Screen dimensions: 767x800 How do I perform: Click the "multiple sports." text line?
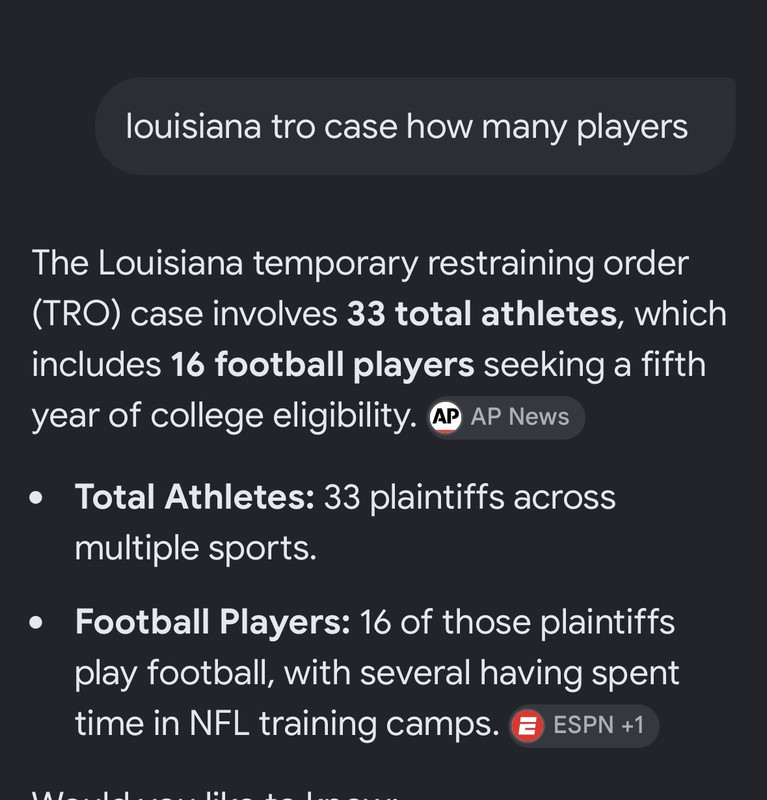point(196,549)
